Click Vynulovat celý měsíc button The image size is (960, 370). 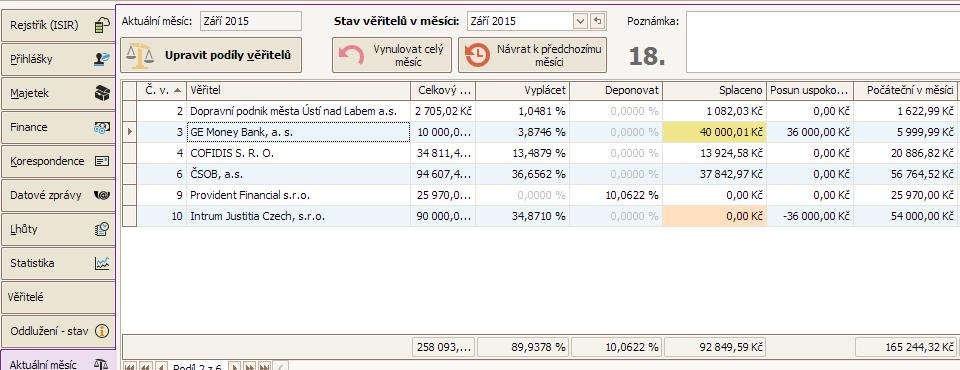(392, 55)
